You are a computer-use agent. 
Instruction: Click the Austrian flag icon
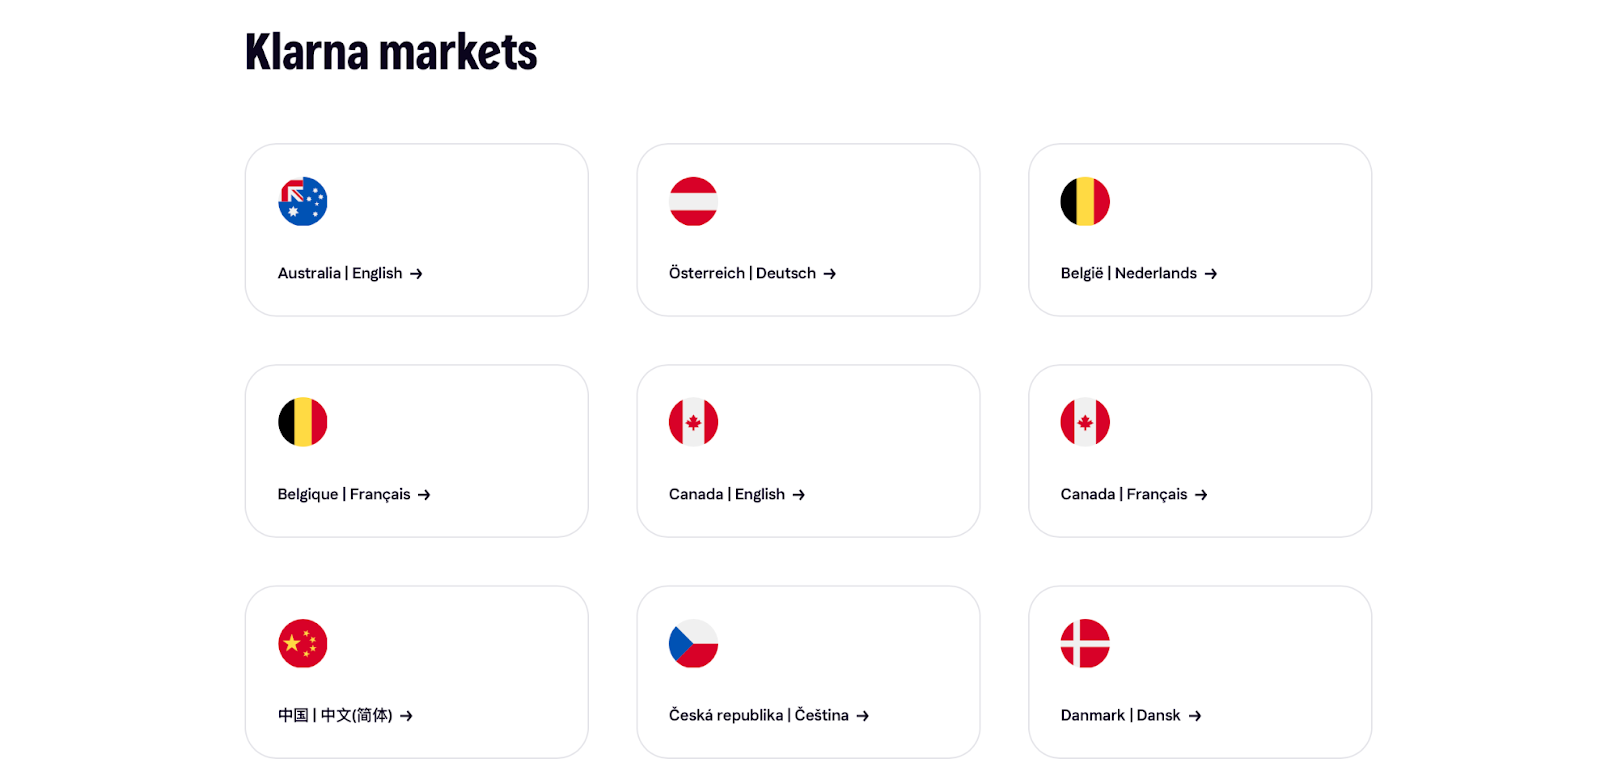click(694, 201)
